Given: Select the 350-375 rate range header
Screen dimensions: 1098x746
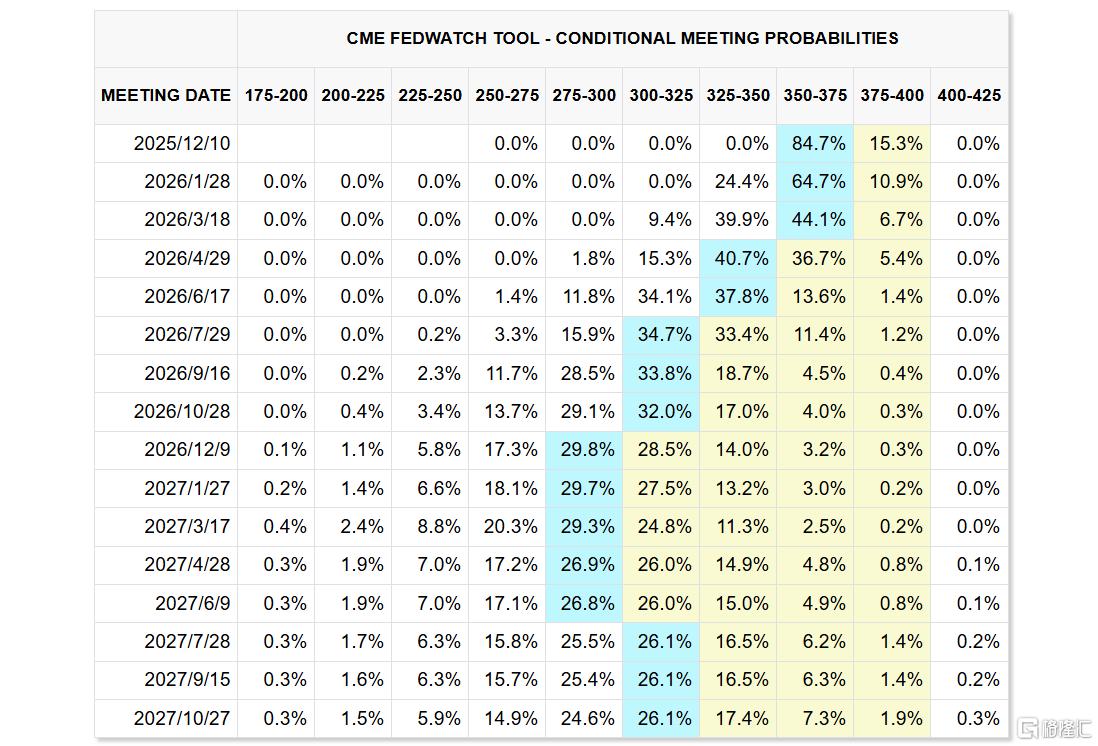Looking at the screenshot, I should (815, 96).
